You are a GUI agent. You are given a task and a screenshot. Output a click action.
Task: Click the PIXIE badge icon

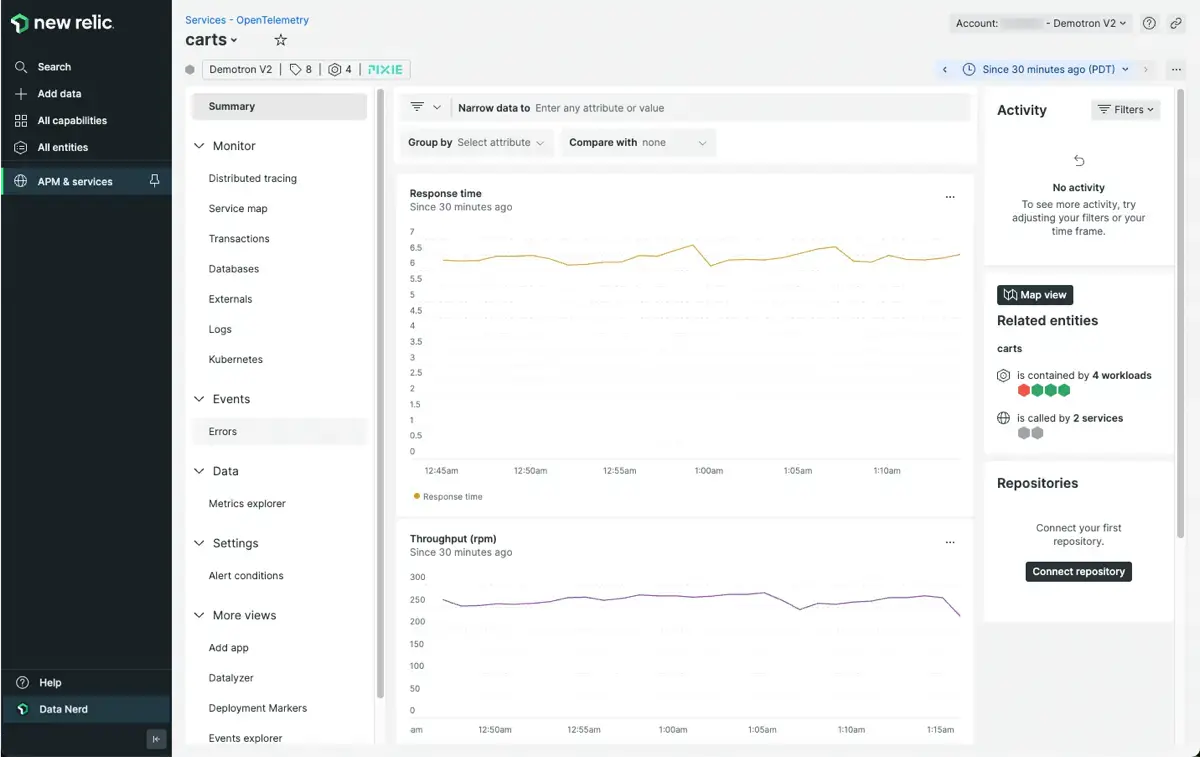point(385,70)
